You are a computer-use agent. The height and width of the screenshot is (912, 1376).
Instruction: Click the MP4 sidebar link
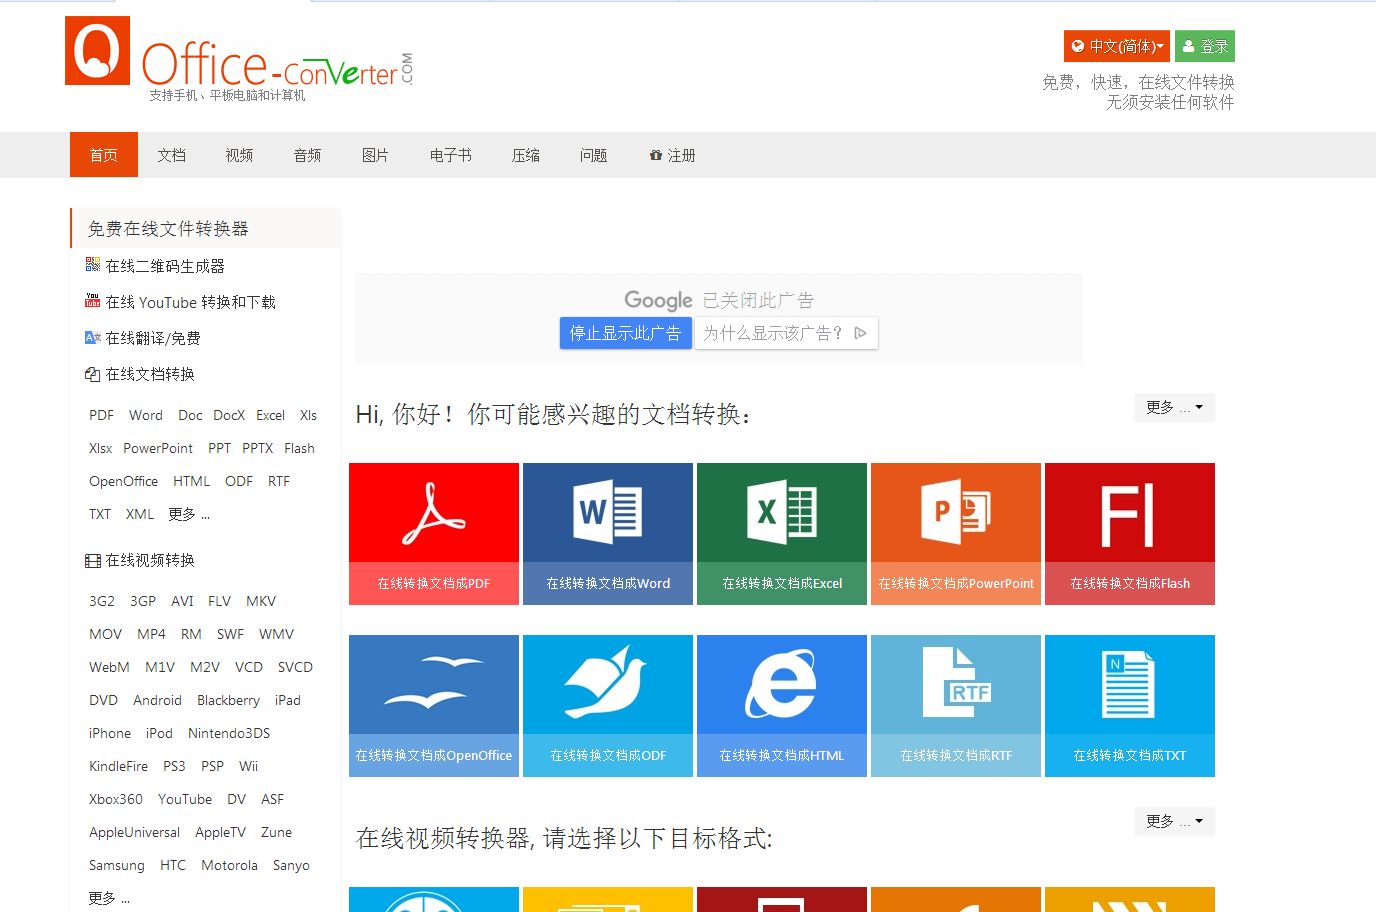(152, 634)
